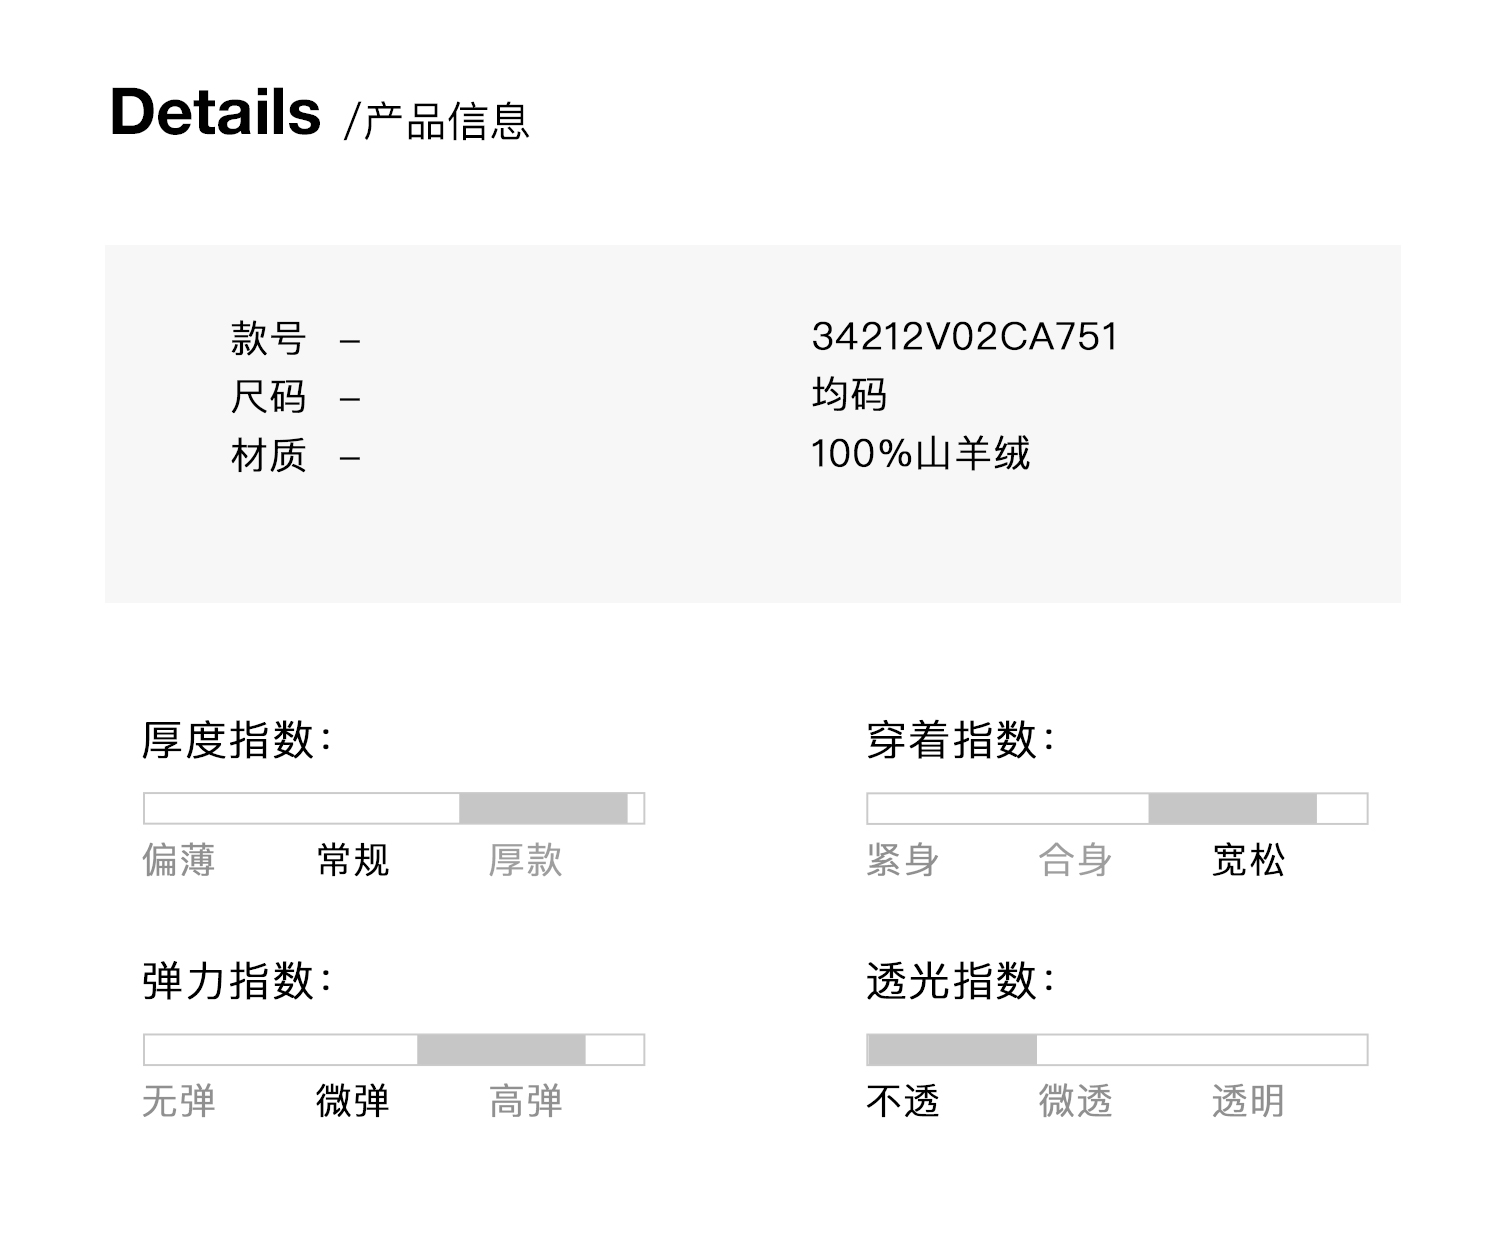Pick the 无弹 elasticity label

pyautogui.click(x=179, y=1101)
